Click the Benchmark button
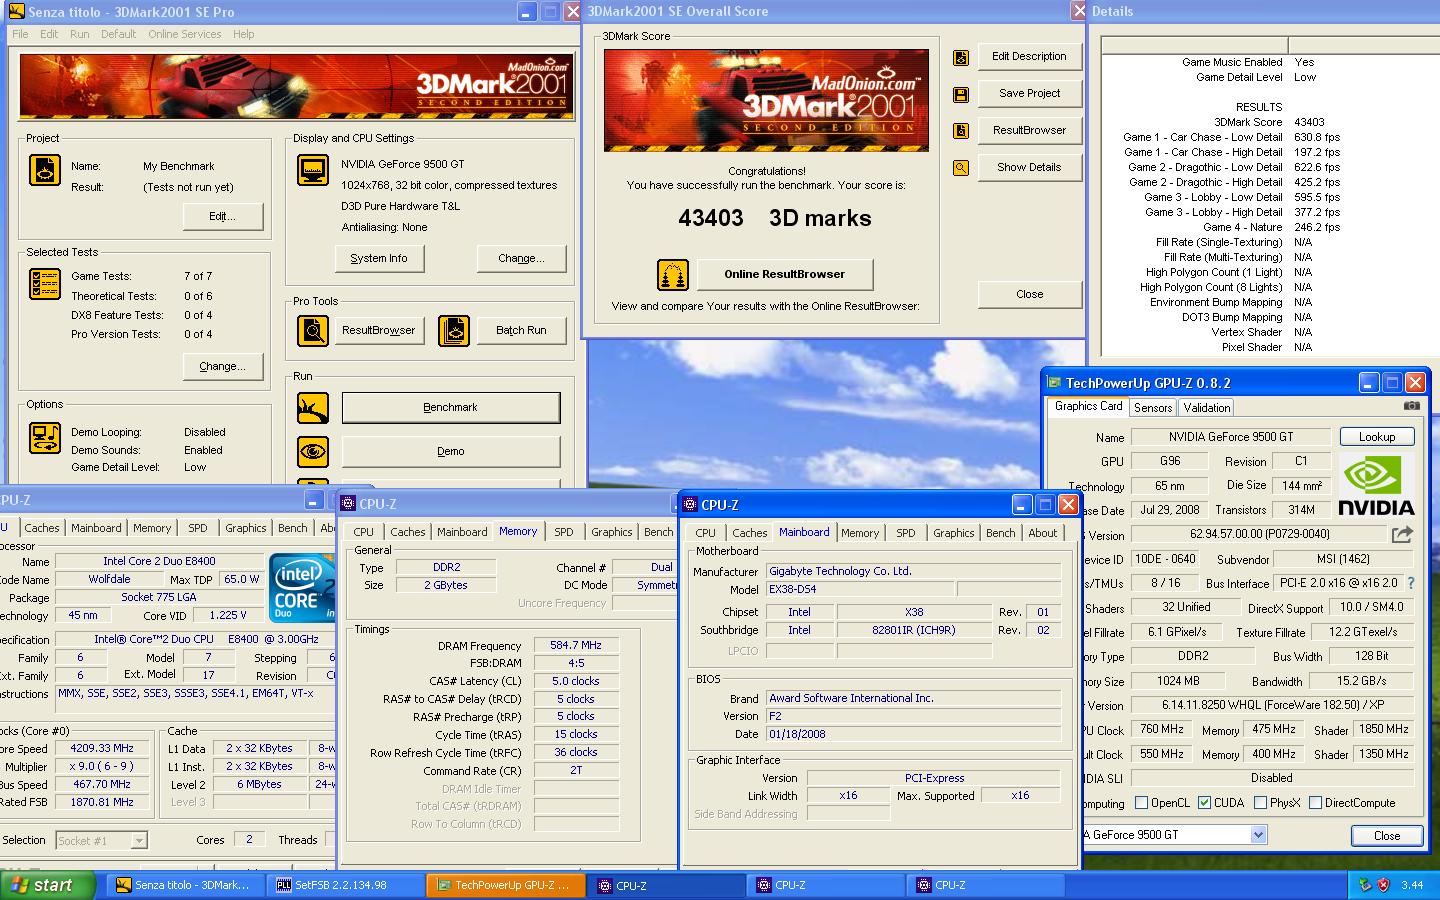 click(x=451, y=407)
